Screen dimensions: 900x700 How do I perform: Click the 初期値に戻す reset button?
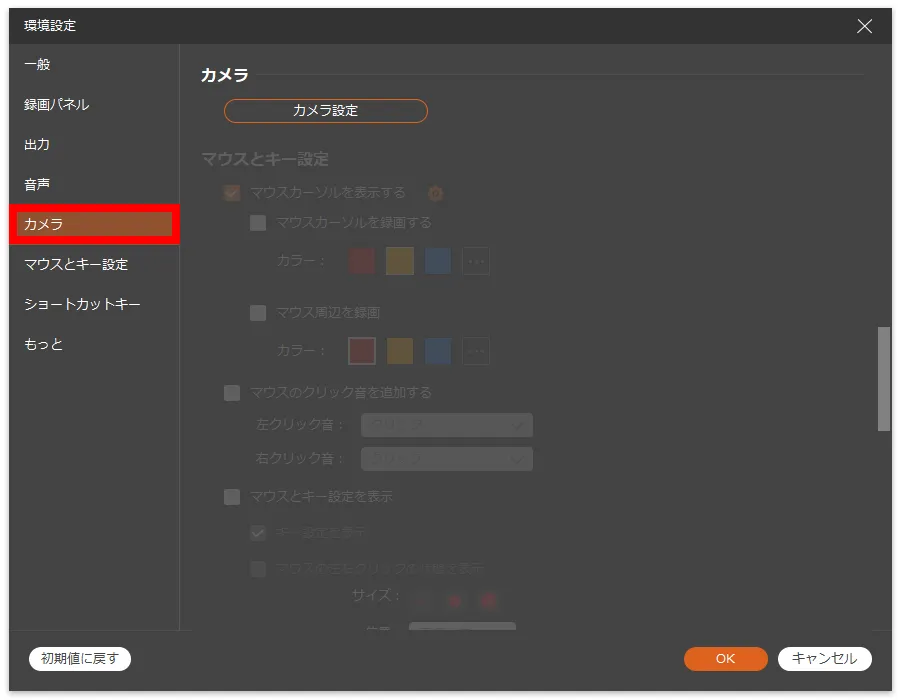pyautogui.click(x=80, y=658)
